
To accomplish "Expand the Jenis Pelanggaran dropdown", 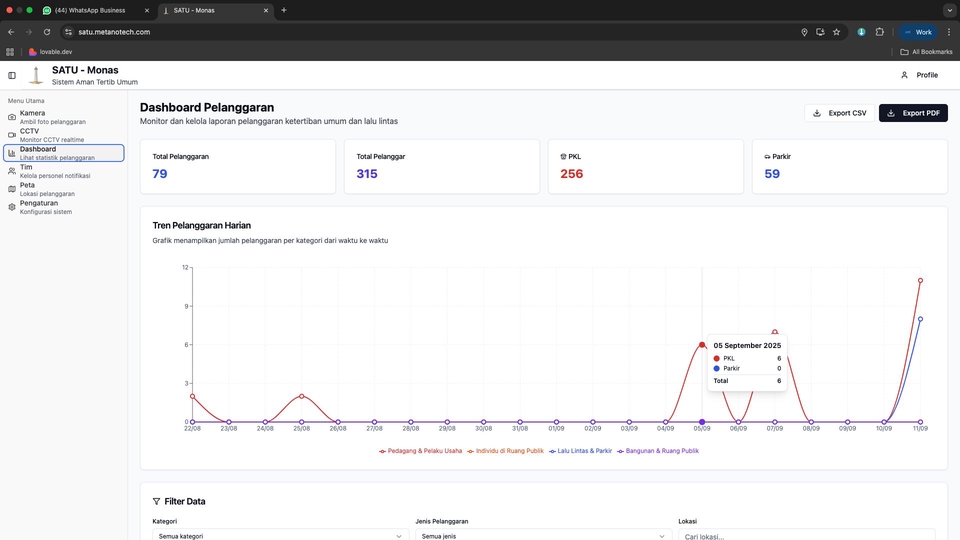I will [x=541, y=536].
